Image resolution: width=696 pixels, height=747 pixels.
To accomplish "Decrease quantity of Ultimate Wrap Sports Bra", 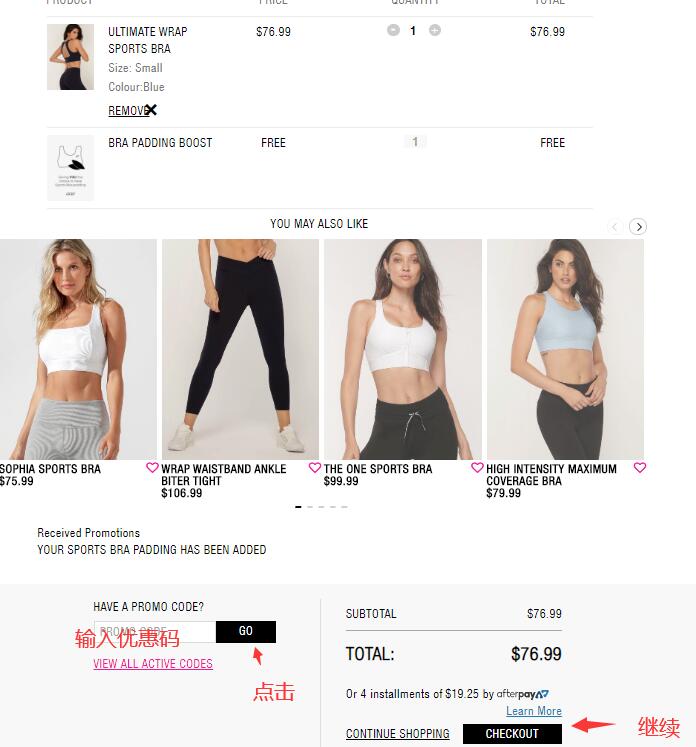I will [x=393, y=30].
